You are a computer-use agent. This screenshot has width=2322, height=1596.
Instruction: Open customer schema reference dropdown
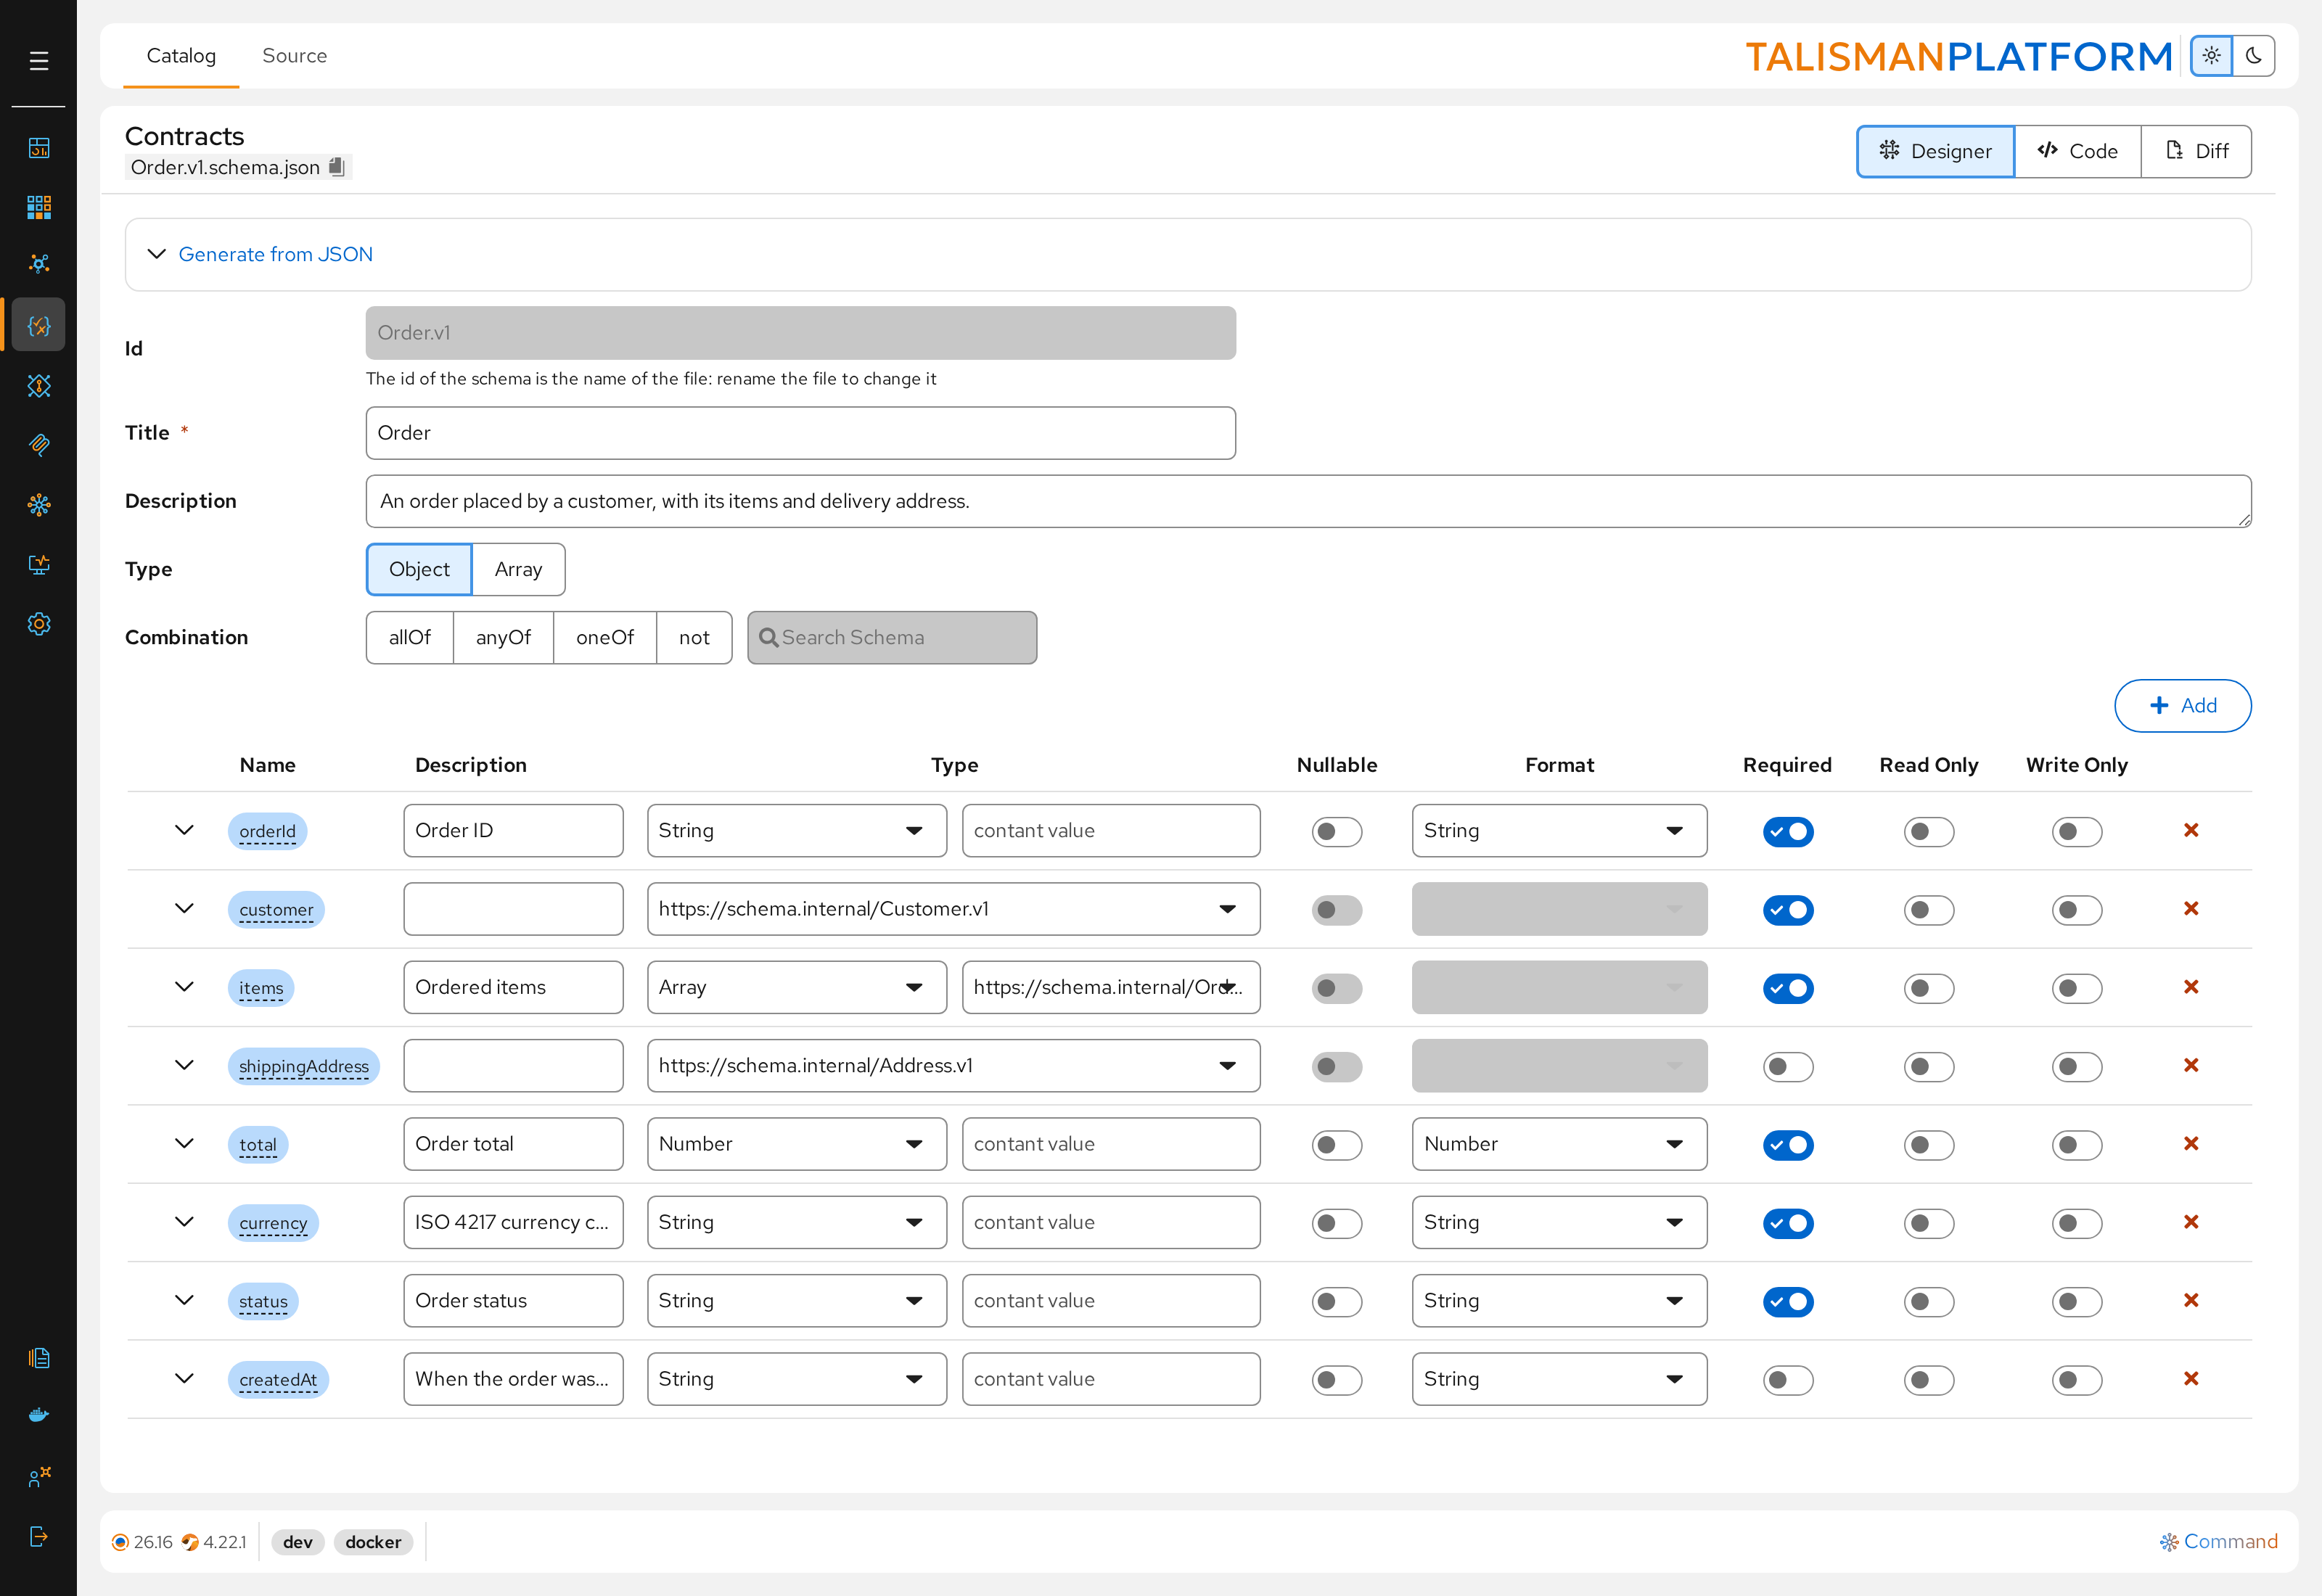(x=953, y=909)
